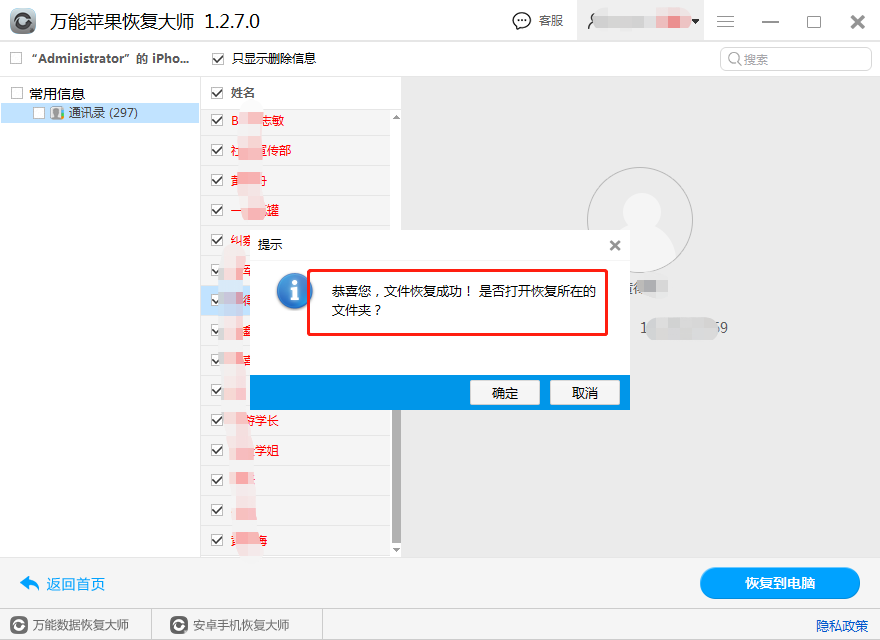Focus the 搜索 search field

(795, 59)
